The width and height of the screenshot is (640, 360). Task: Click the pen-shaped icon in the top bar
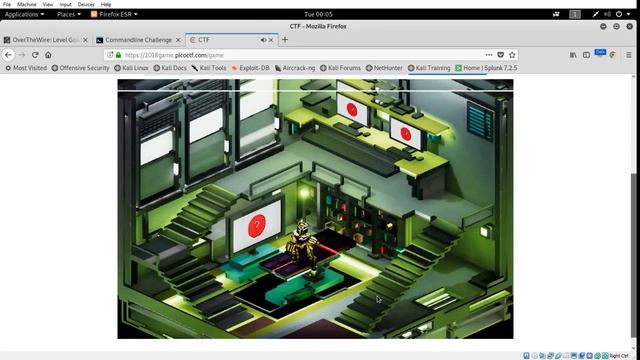click(x=596, y=14)
